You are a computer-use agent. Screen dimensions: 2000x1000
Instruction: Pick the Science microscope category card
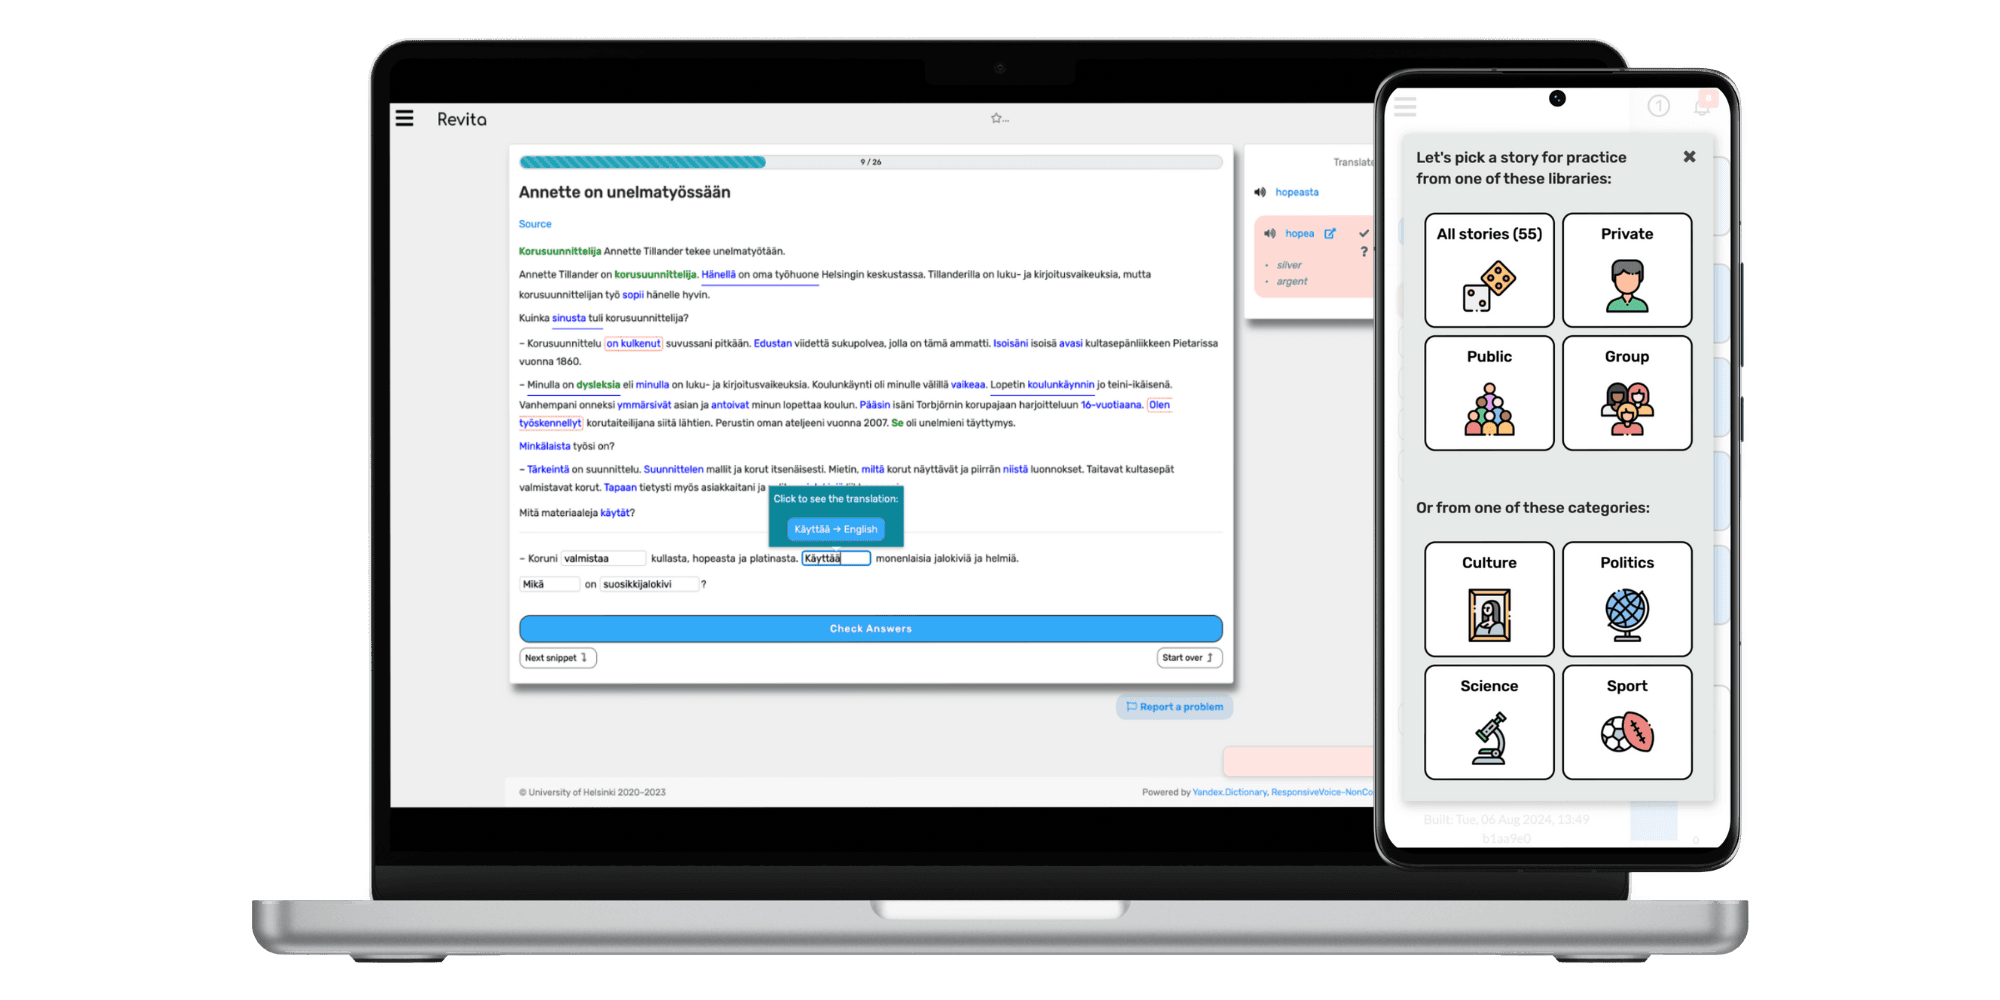[x=1489, y=722]
